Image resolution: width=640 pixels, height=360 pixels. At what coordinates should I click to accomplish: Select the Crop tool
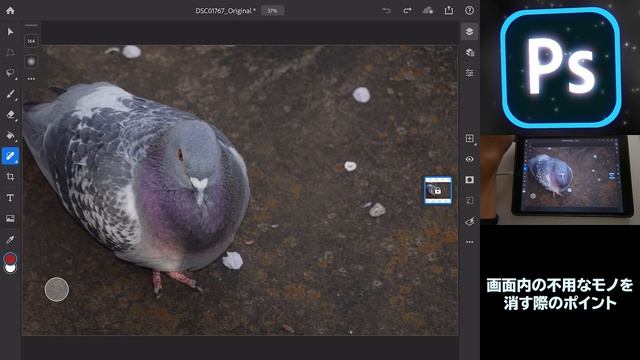coord(10,177)
